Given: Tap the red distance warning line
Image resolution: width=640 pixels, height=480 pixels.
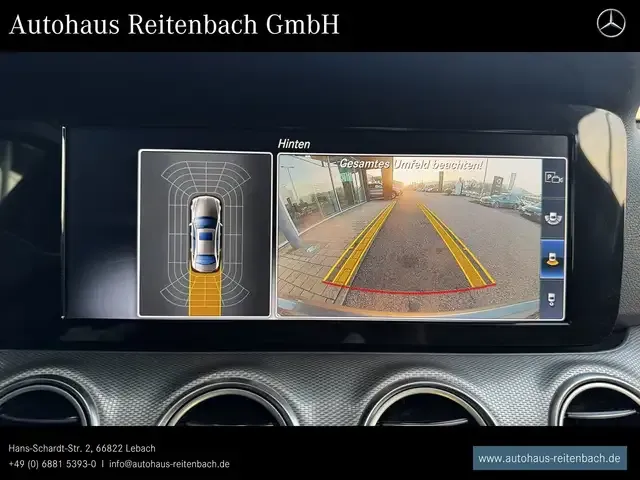Looking at the screenshot, I should coord(408,293).
